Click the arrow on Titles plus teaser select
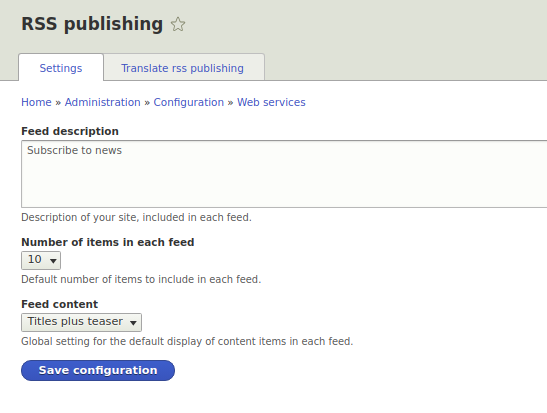 [x=133, y=323]
